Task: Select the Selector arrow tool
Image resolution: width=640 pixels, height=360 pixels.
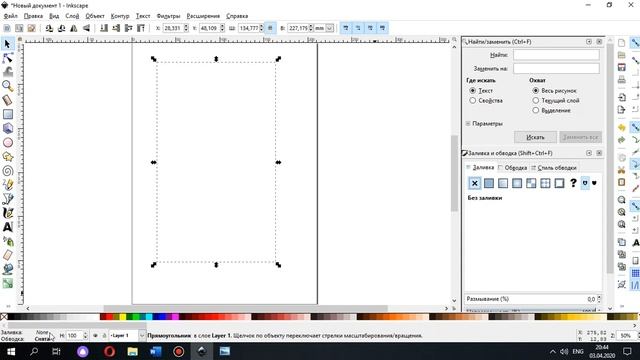Action: [7, 44]
